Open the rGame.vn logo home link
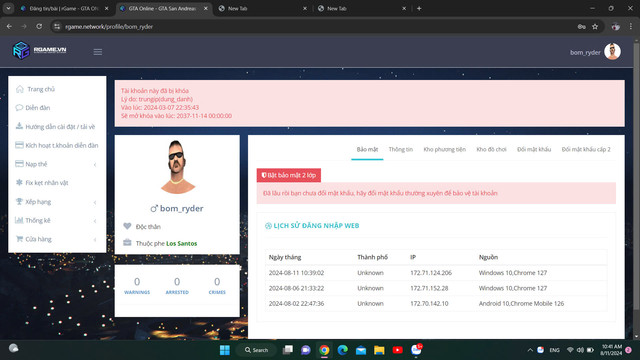Viewport: 640px width, 360px height. point(39,51)
